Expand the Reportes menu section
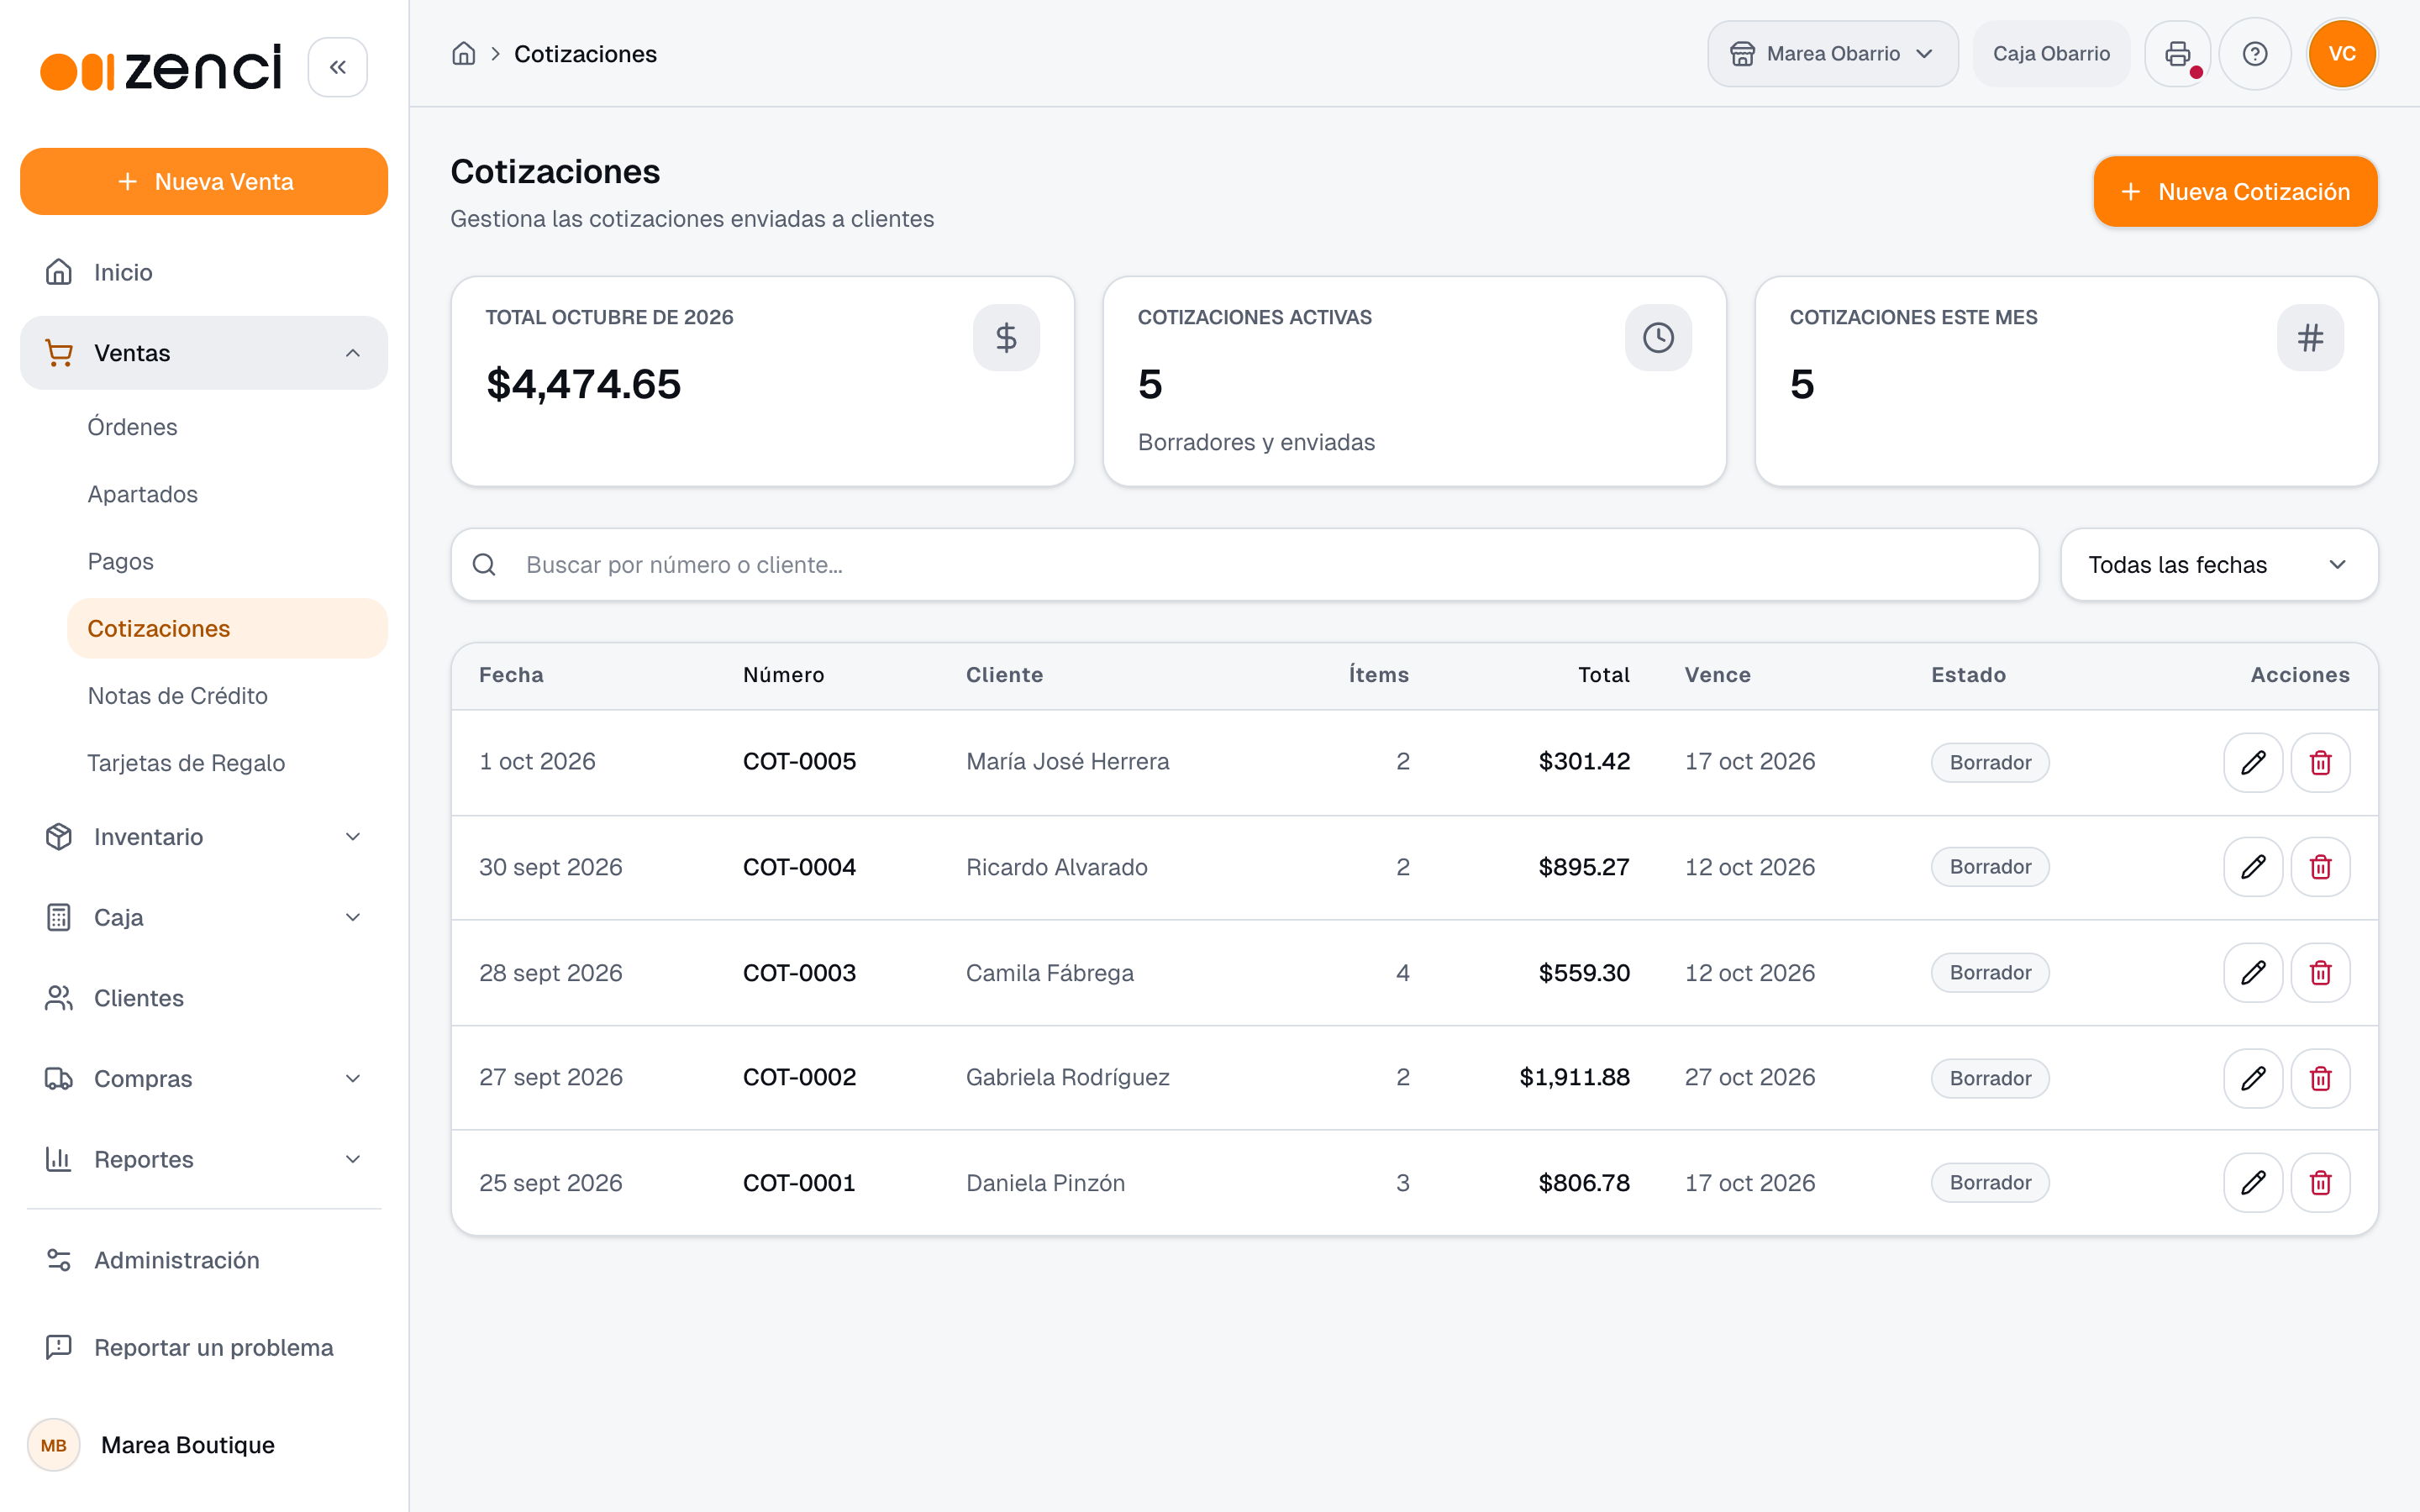This screenshot has width=2420, height=1512. pyautogui.click(x=204, y=1159)
